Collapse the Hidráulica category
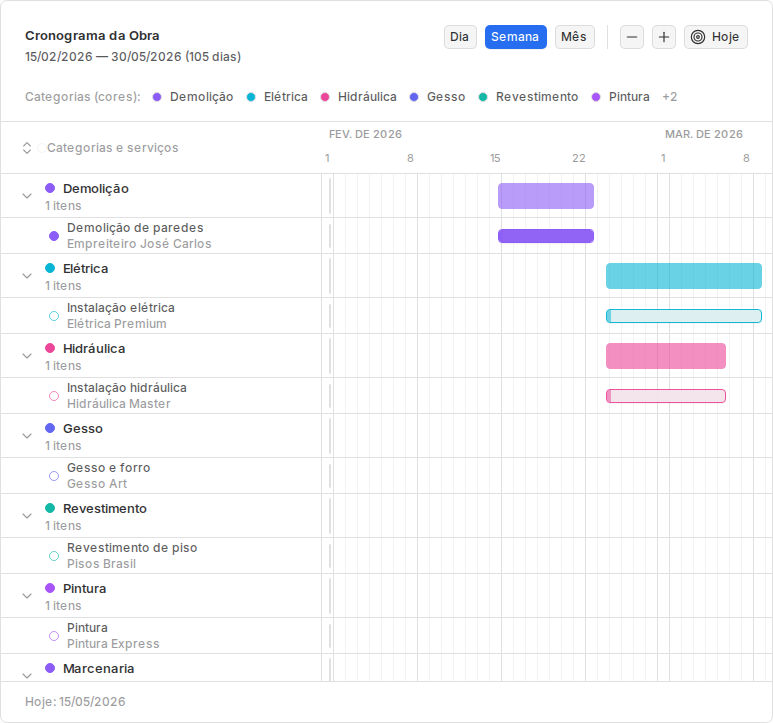Viewport: 773px width, 723px height. 27,356
